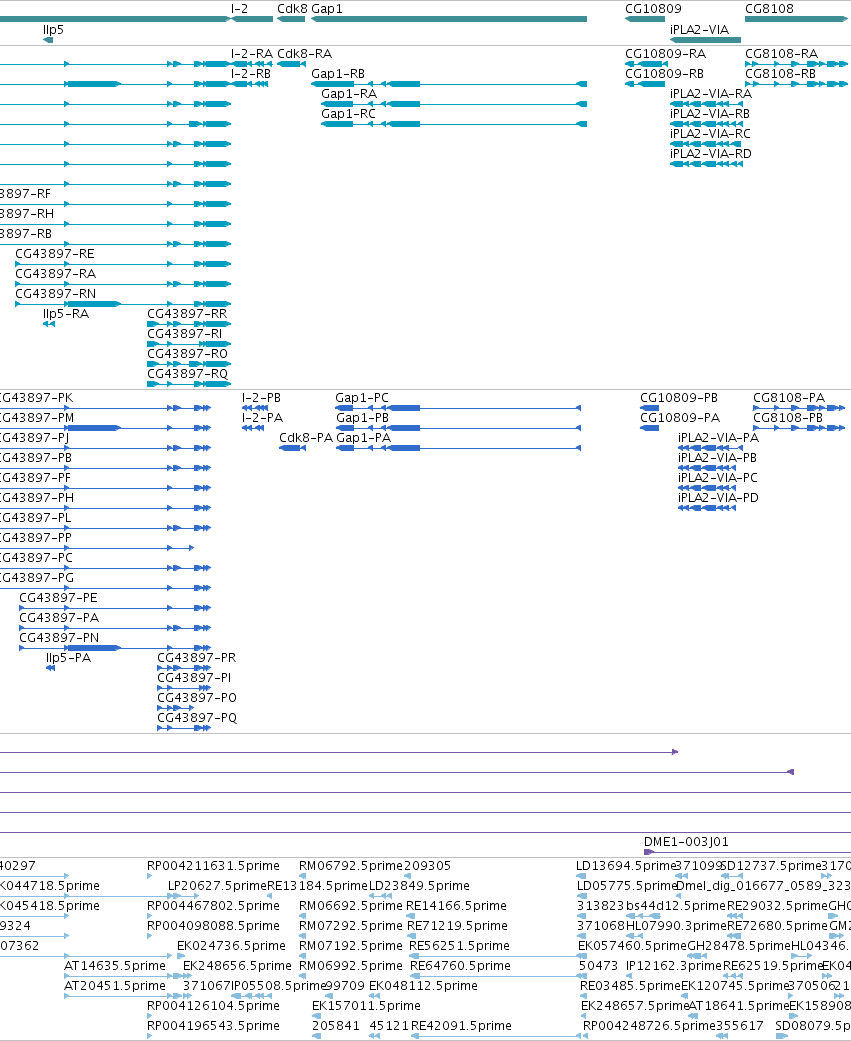Click the iPLA2-VIA gene label
851x1041 pixels.
(699, 30)
